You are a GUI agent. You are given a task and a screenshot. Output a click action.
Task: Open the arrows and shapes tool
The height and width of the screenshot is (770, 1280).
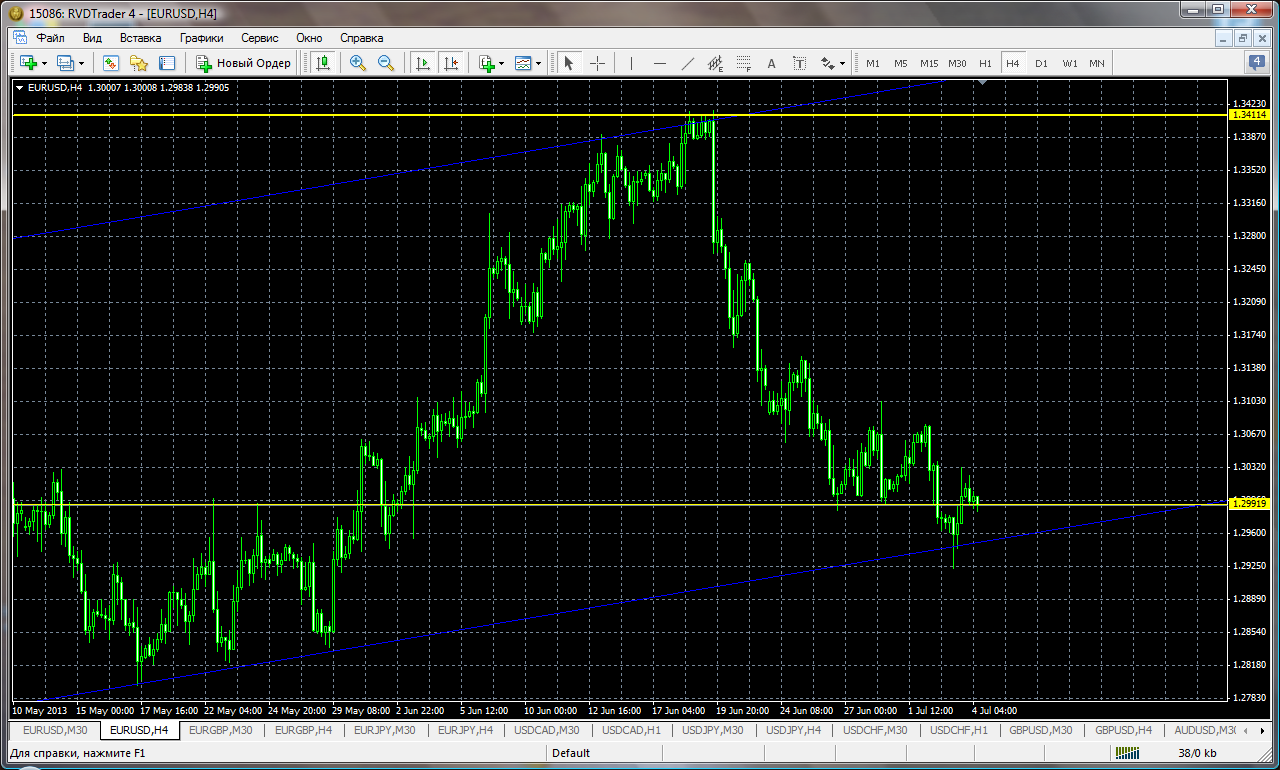[827, 63]
